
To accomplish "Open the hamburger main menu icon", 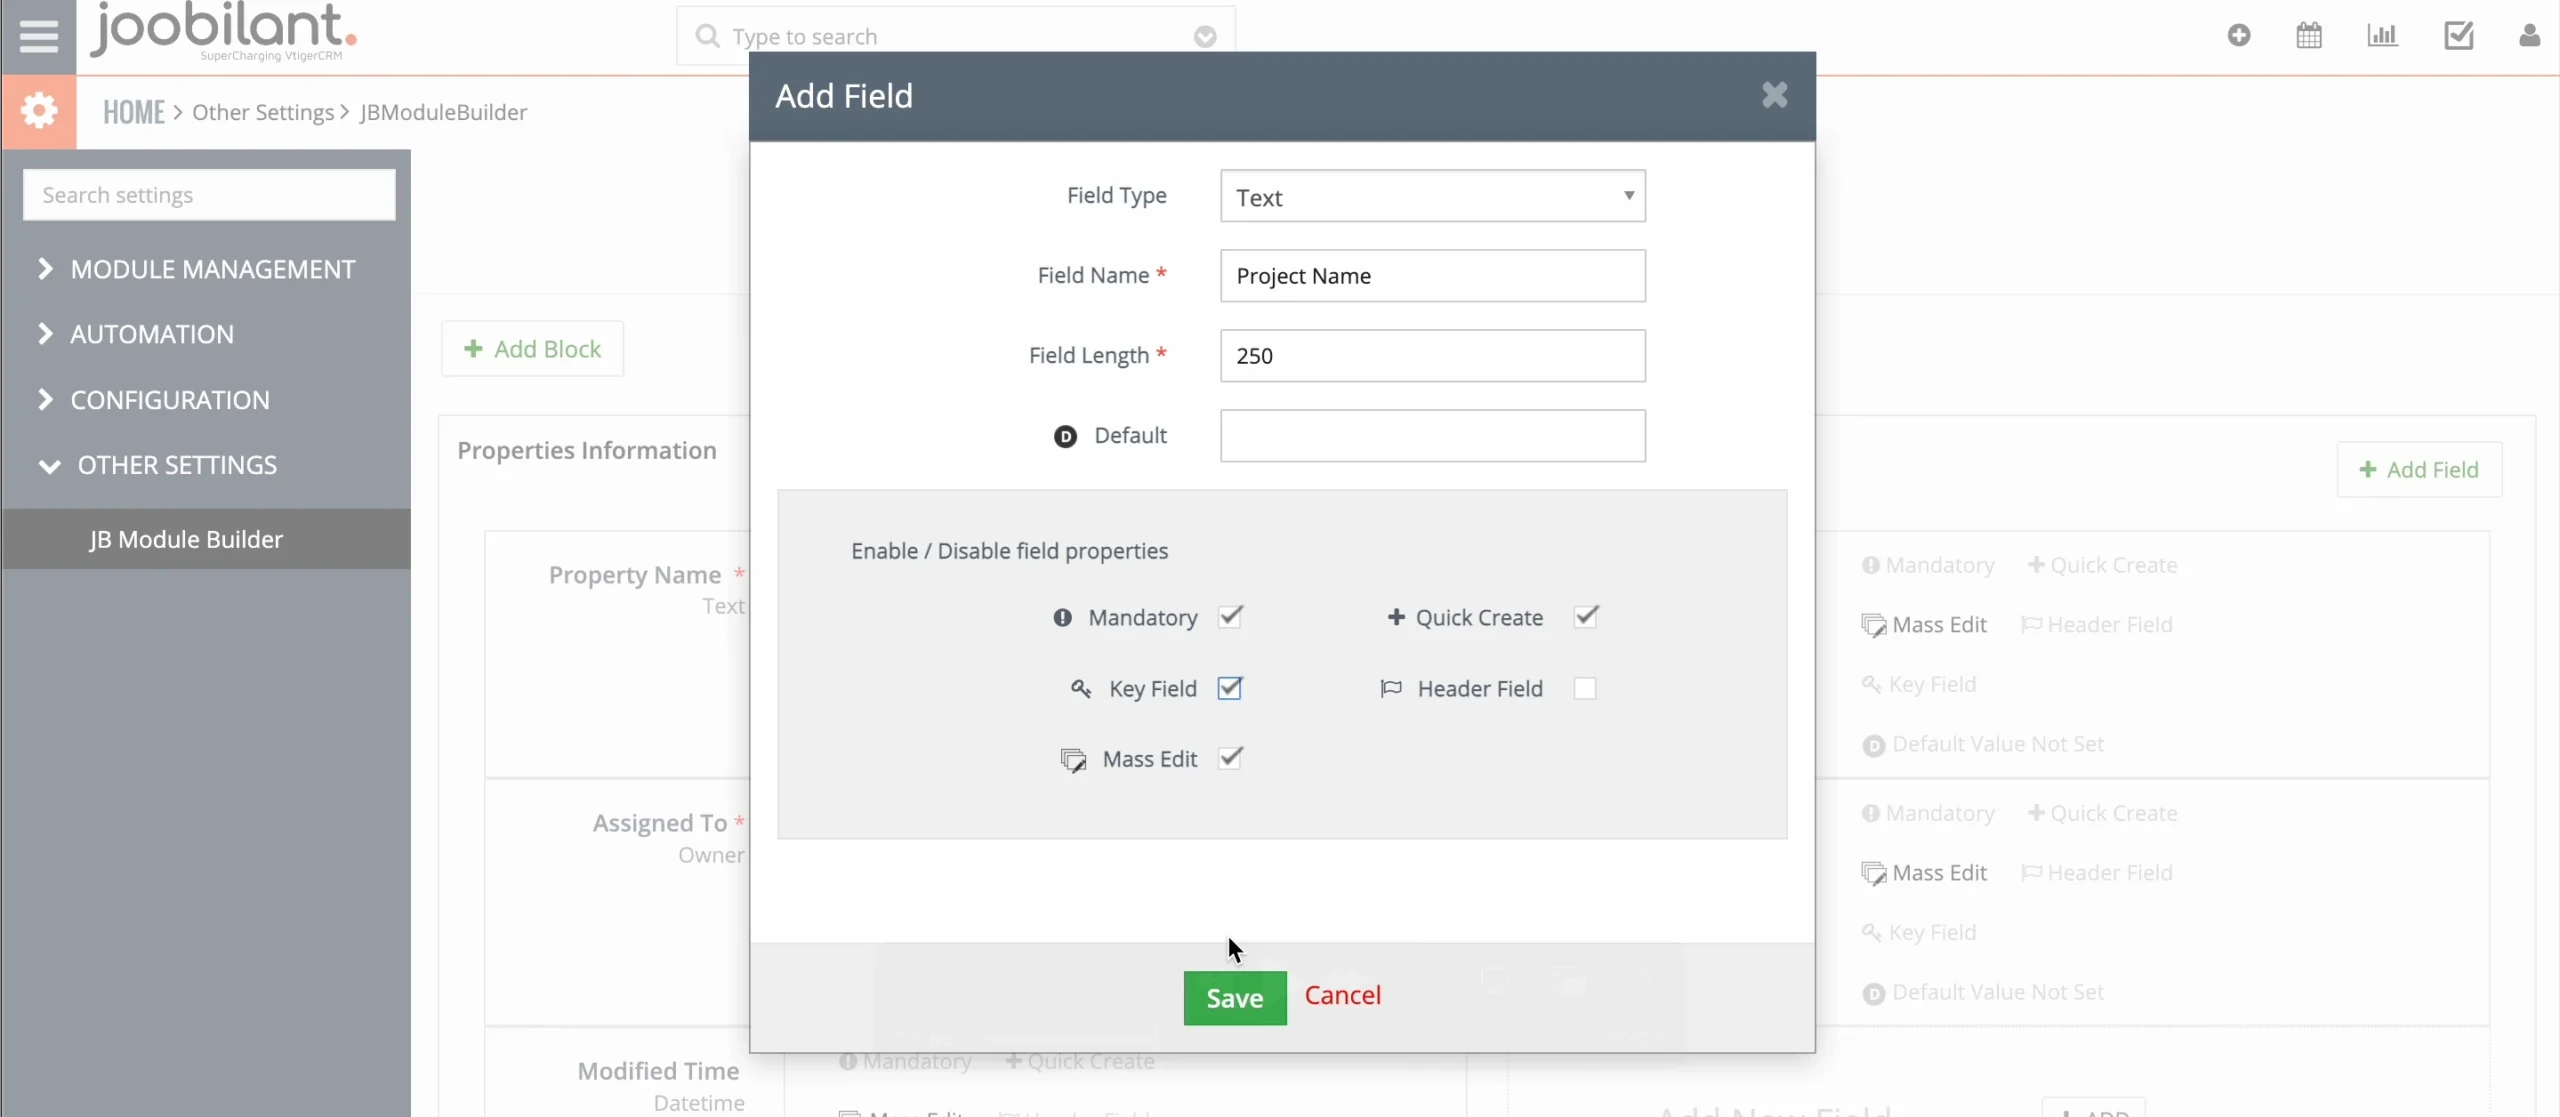I will [x=38, y=36].
